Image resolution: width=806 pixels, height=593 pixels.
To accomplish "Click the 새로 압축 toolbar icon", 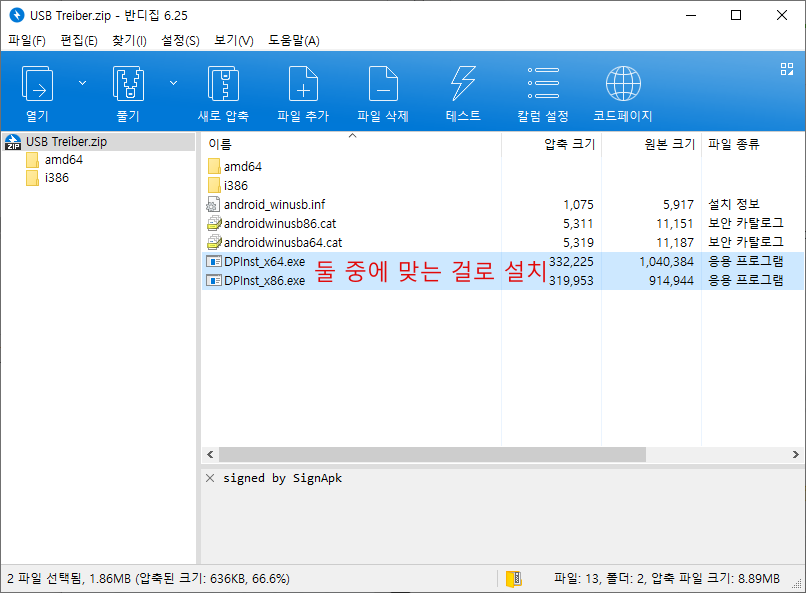I will click(223, 83).
